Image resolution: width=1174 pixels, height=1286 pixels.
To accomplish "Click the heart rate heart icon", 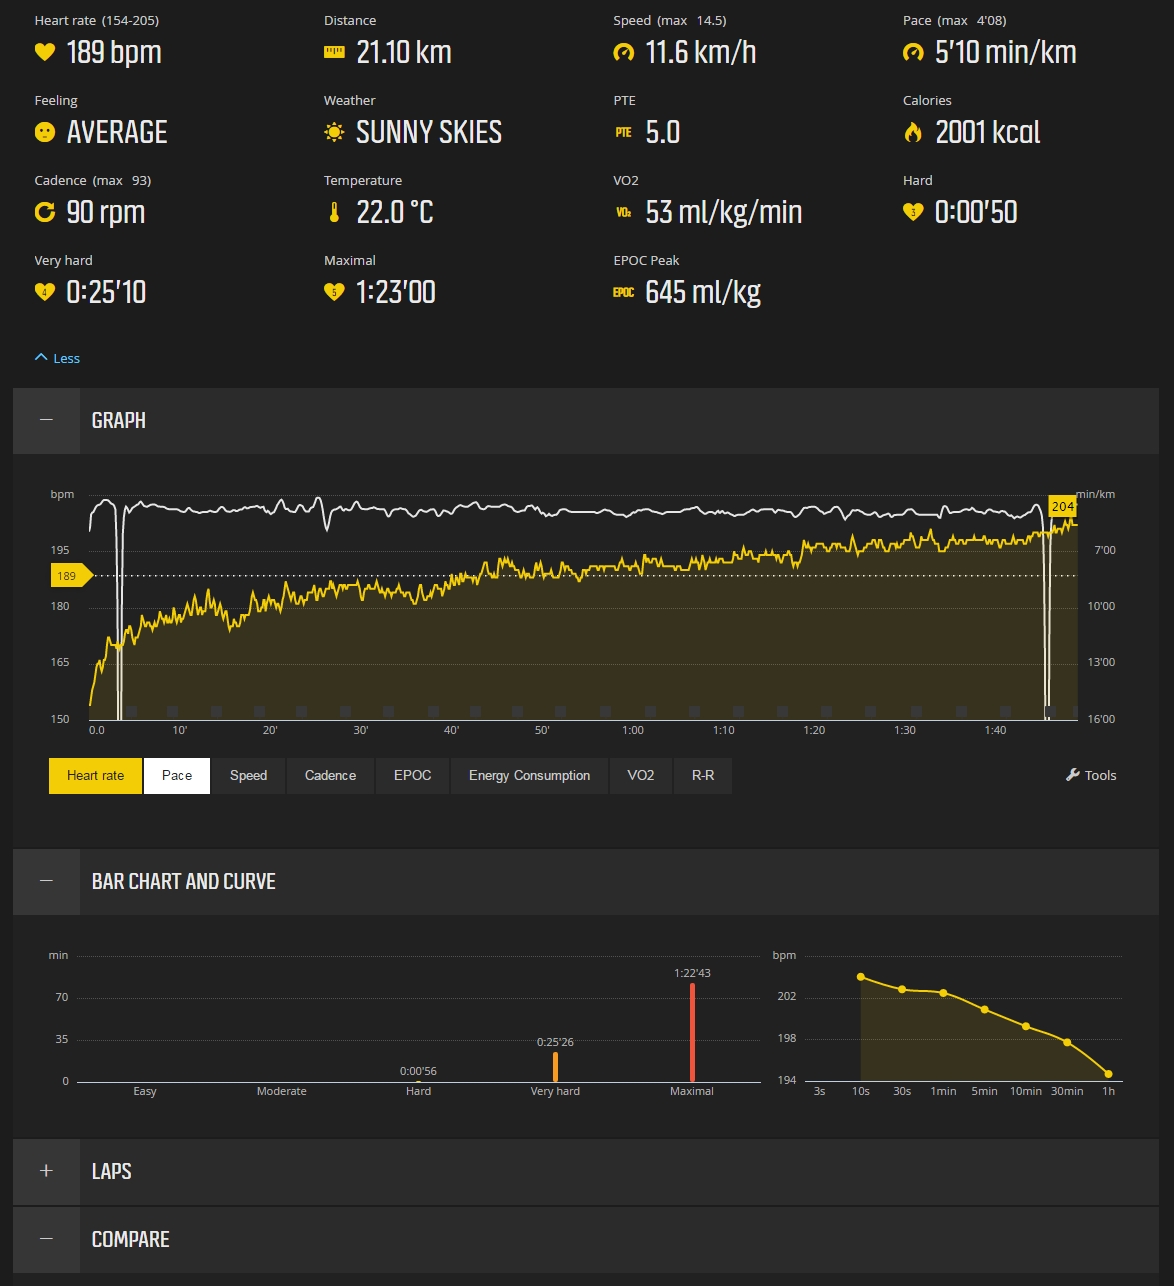I will [x=45, y=52].
